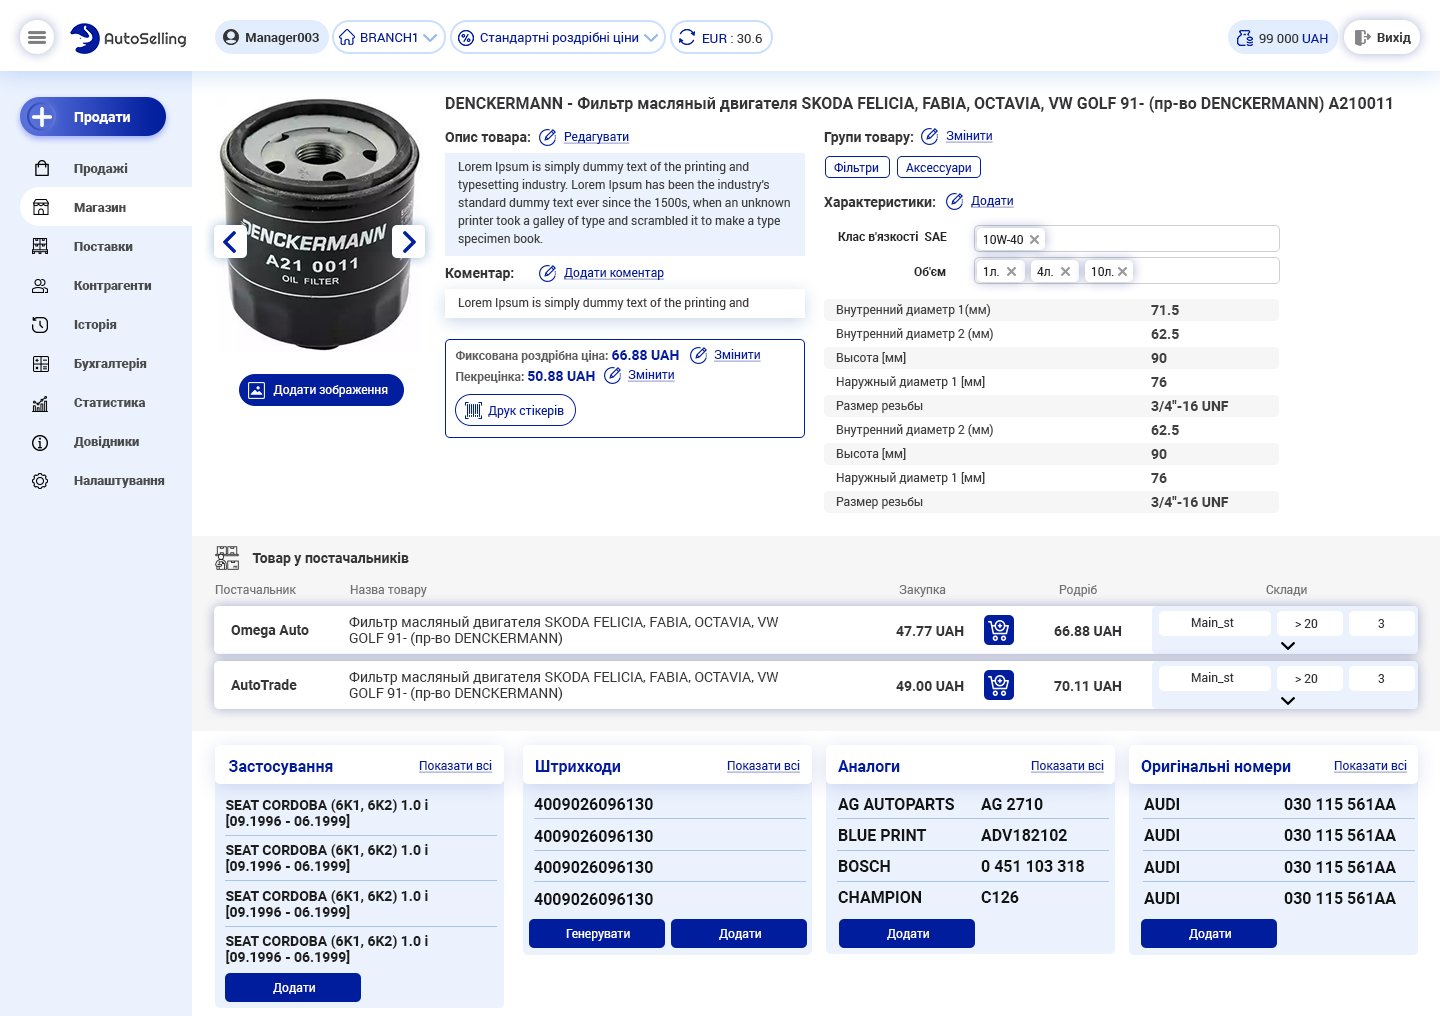This screenshot has height=1016, width=1440.
Task: Click the AutoTrade supplier name
Action: pos(264,685)
